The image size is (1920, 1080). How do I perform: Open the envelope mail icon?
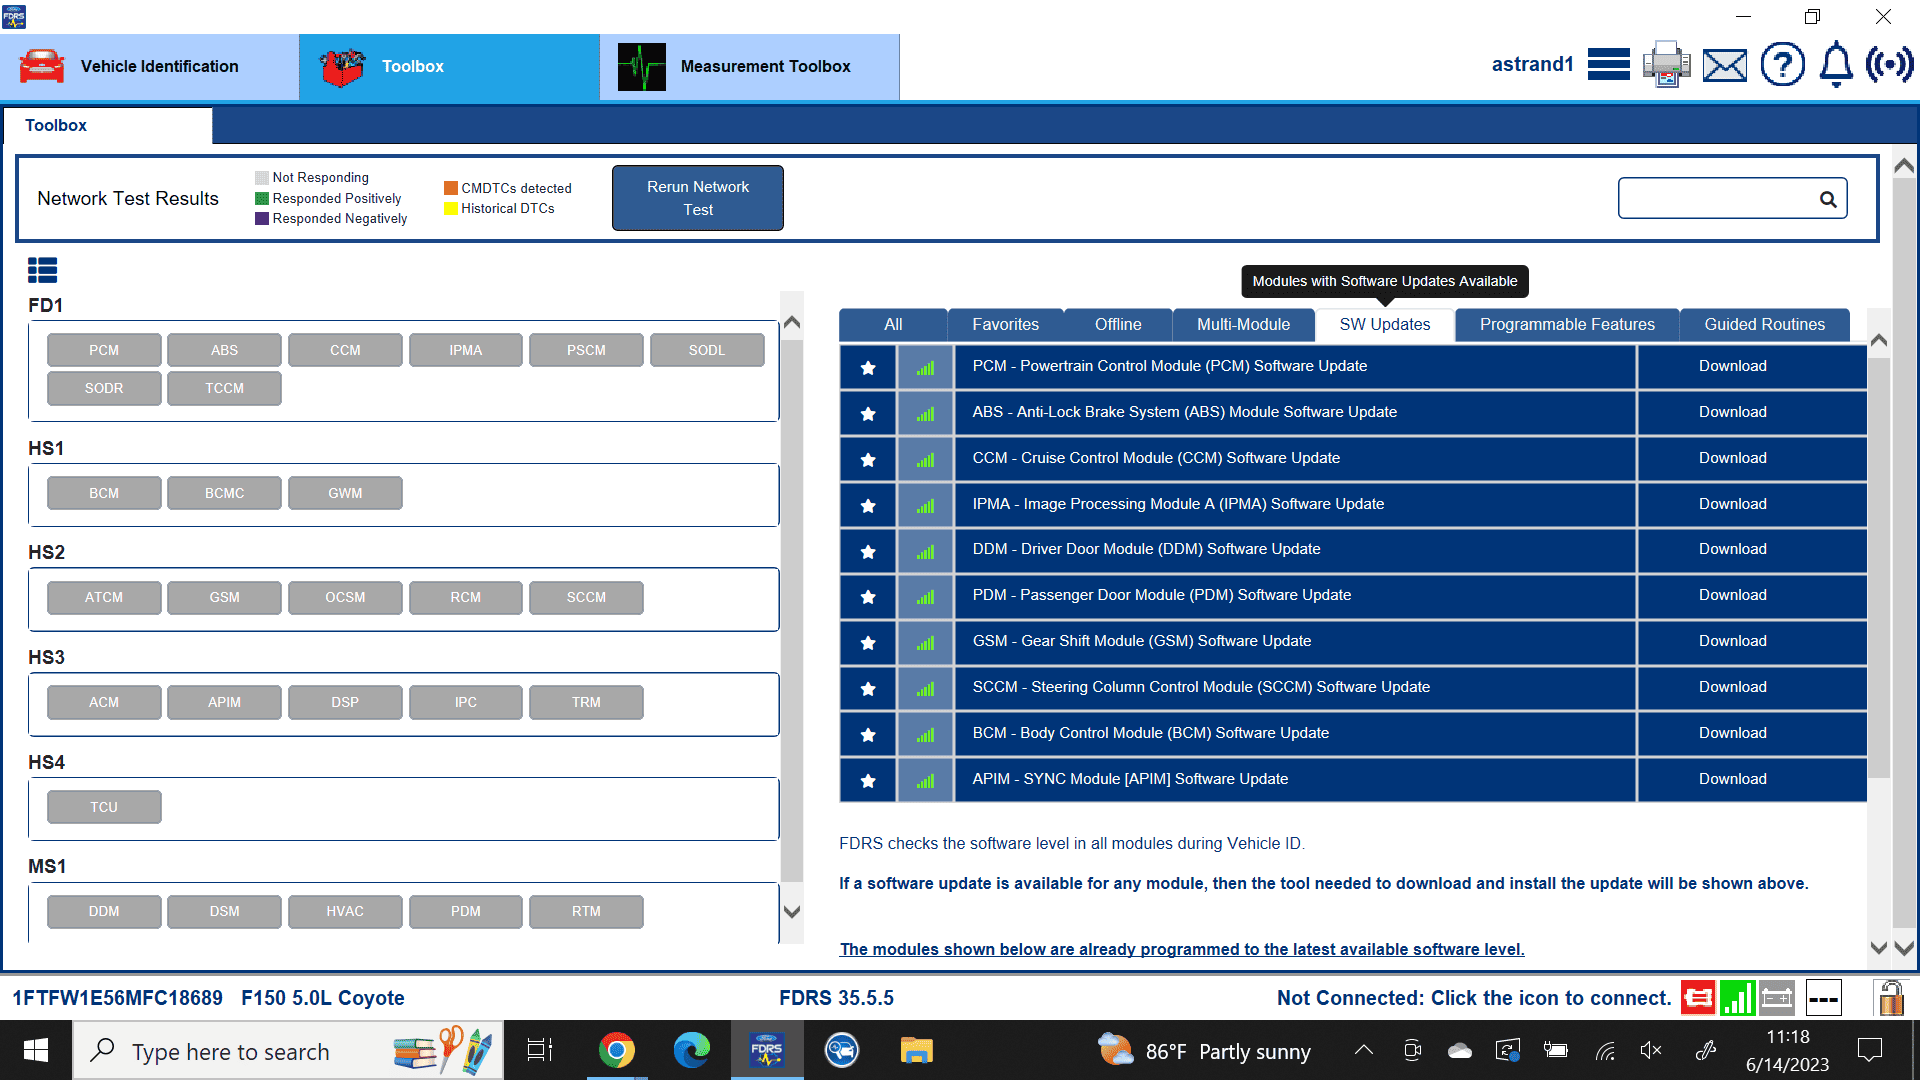tap(1725, 66)
